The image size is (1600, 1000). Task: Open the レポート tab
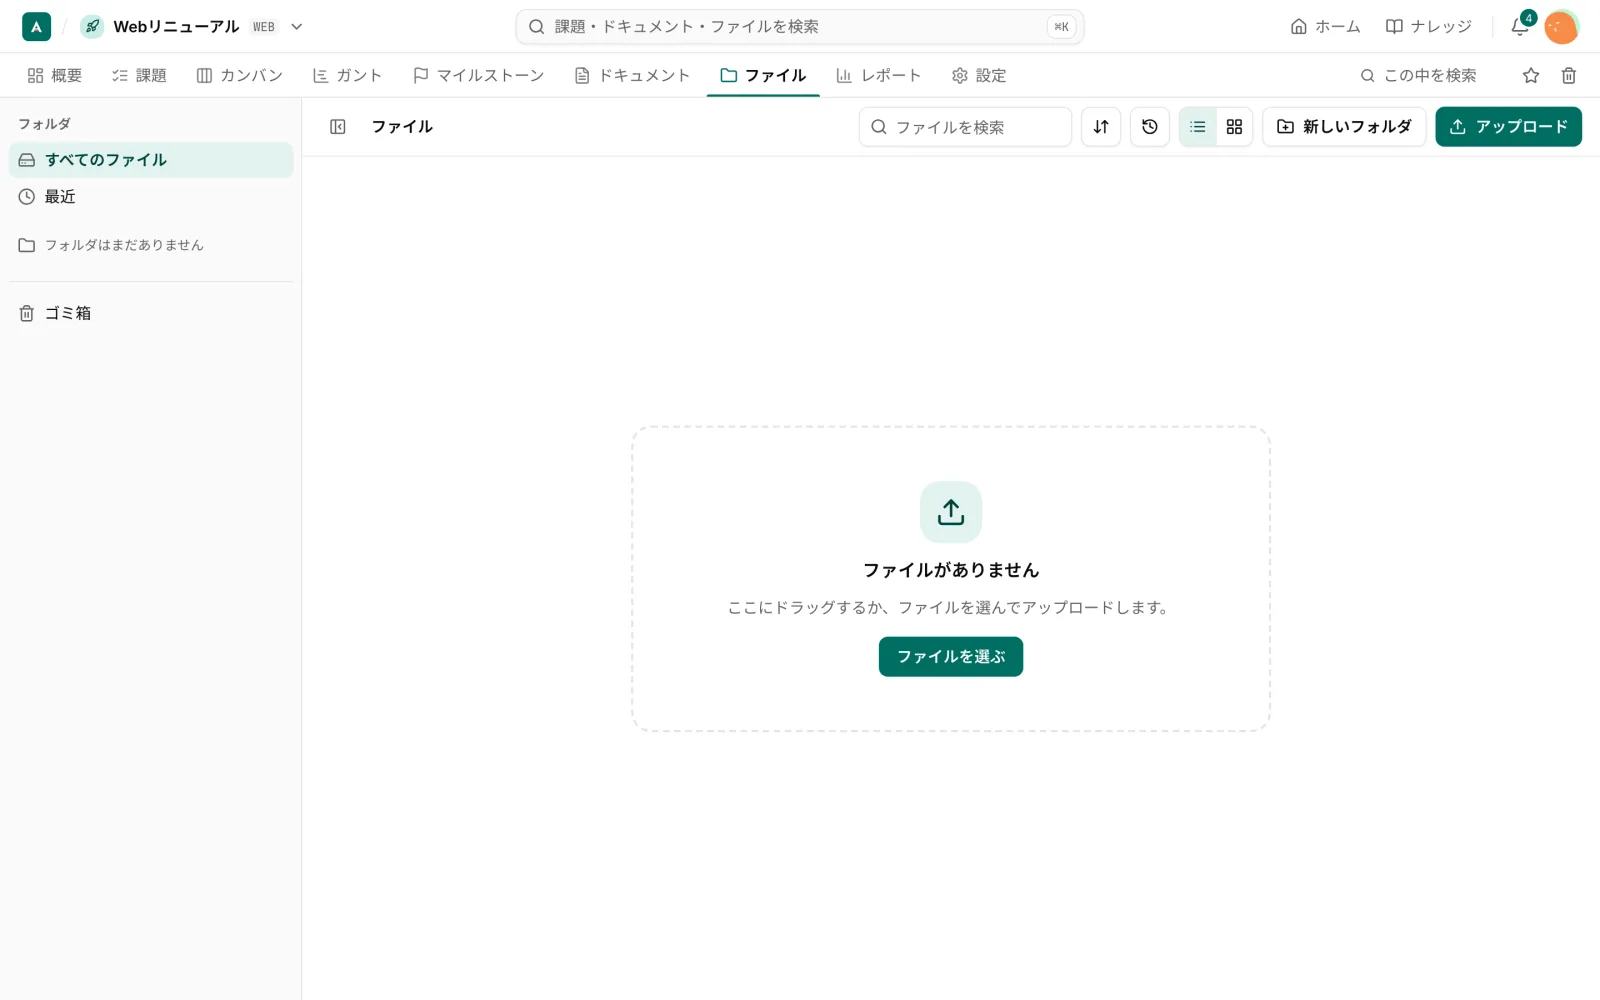(879, 75)
